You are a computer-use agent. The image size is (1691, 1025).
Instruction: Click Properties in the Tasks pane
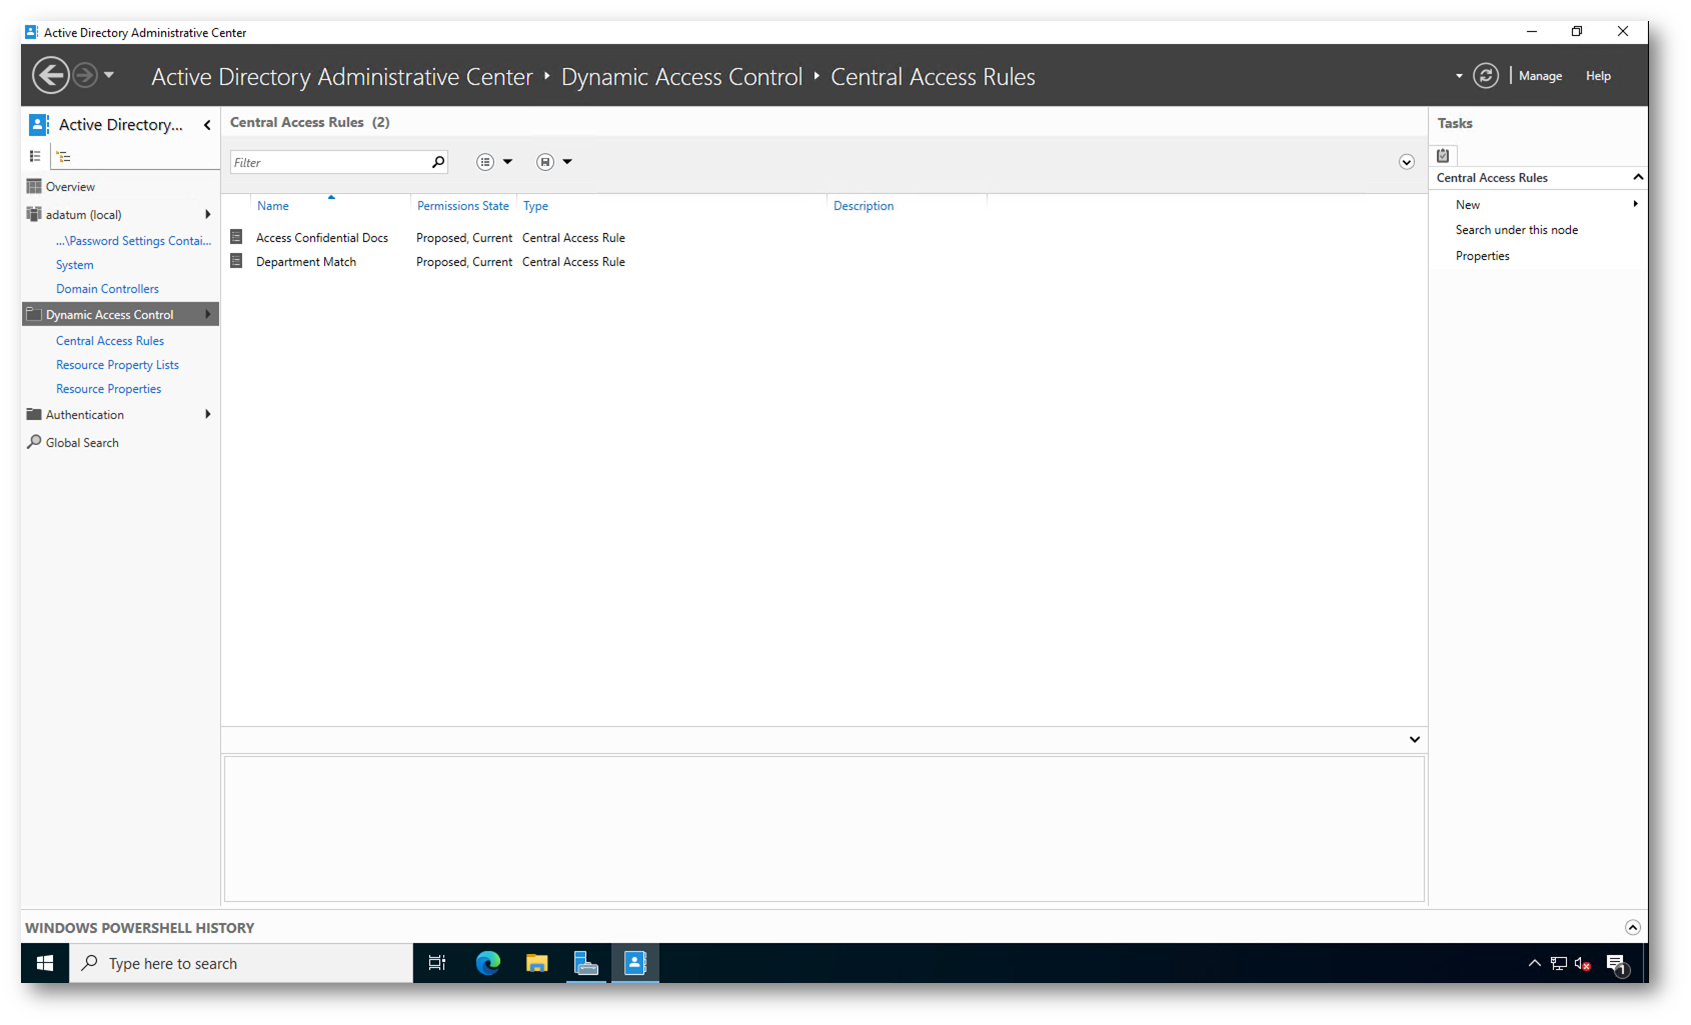(x=1482, y=256)
